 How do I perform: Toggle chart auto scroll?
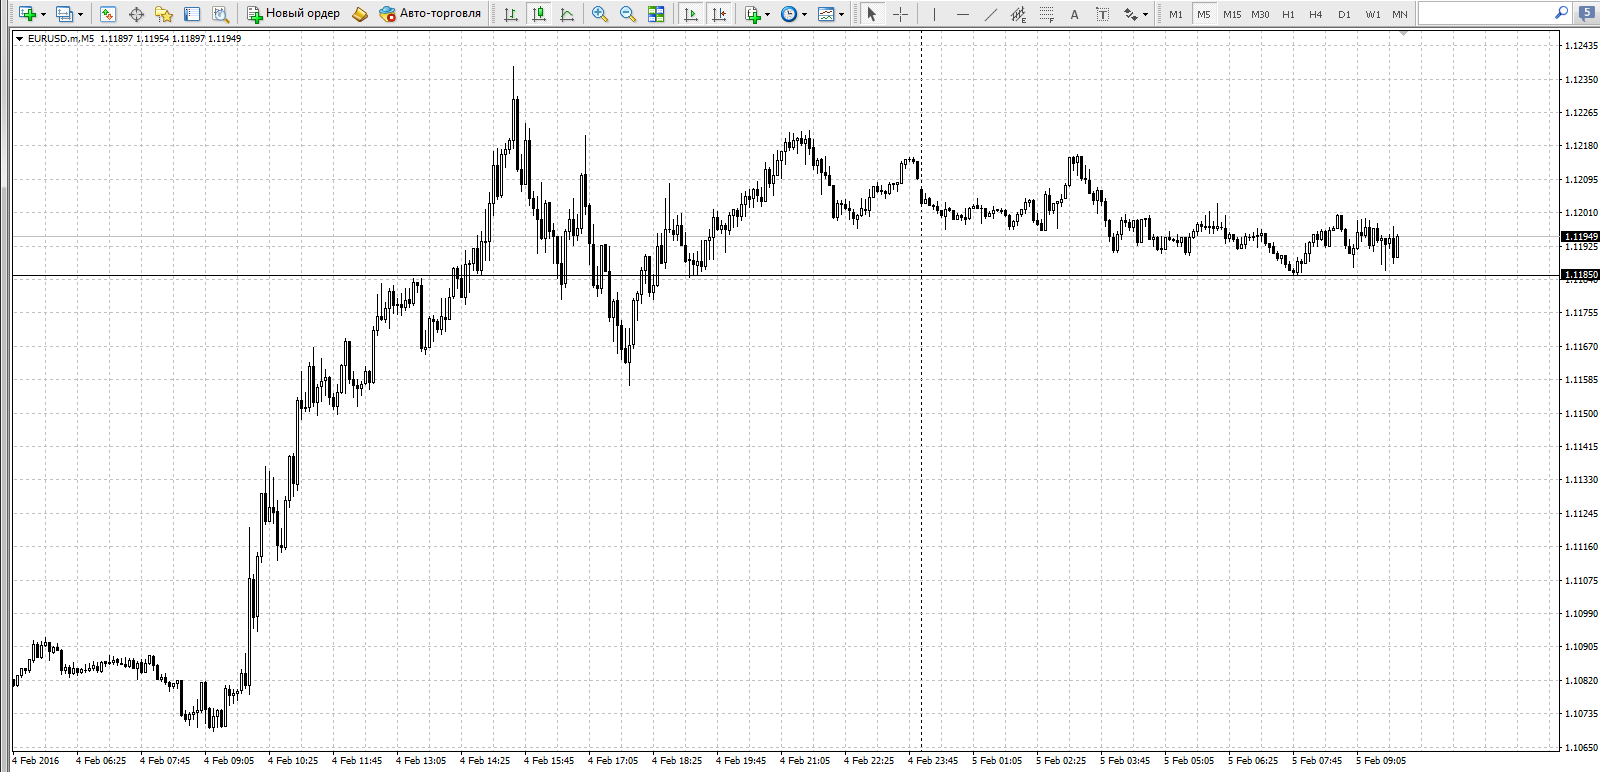(x=691, y=14)
